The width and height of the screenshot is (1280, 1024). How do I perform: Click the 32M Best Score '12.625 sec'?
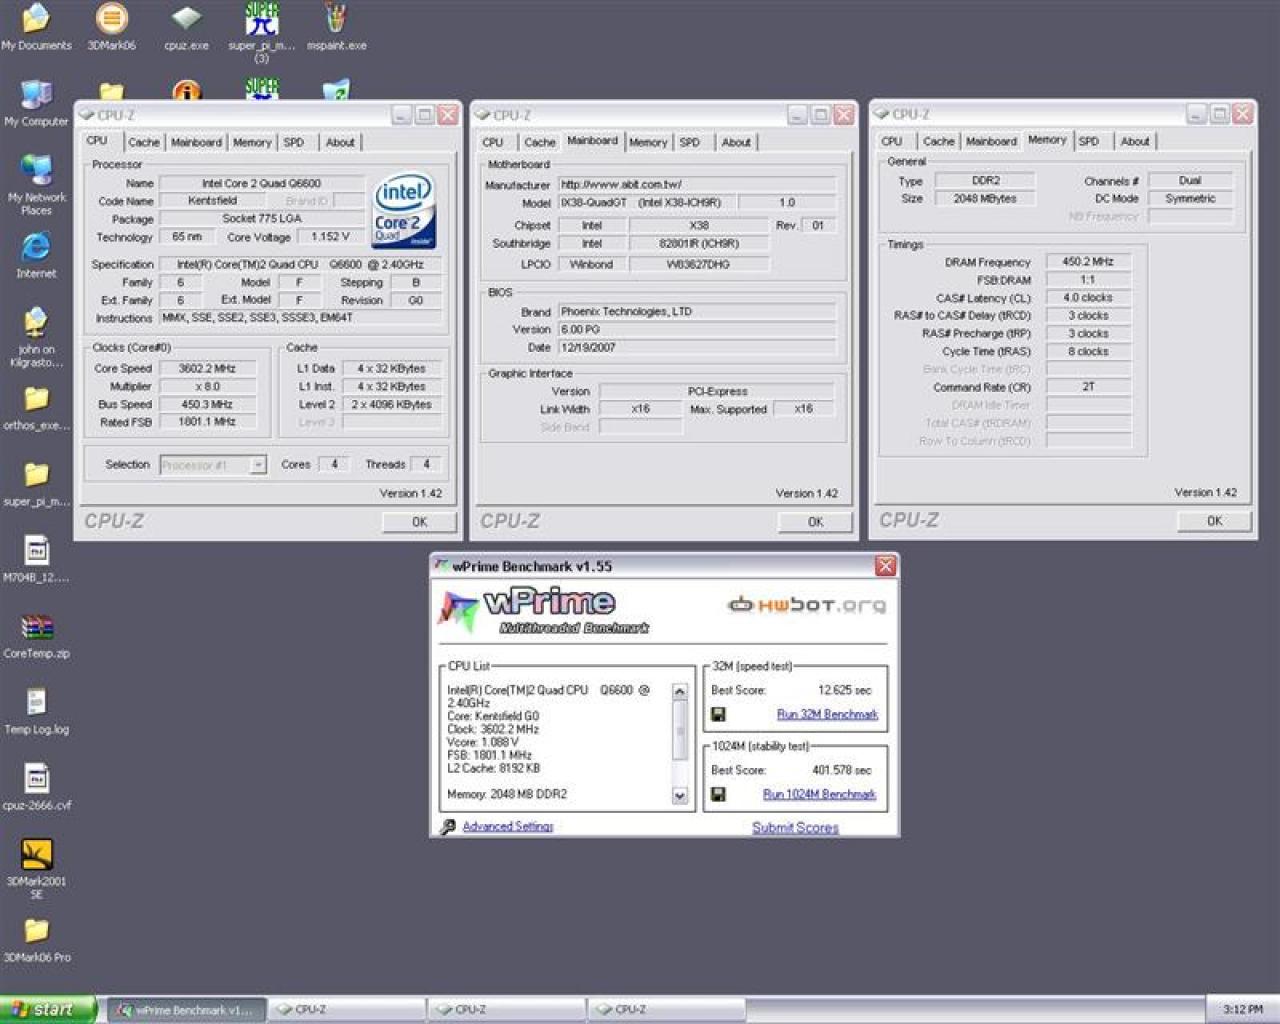pyautogui.click(x=845, y=690)
